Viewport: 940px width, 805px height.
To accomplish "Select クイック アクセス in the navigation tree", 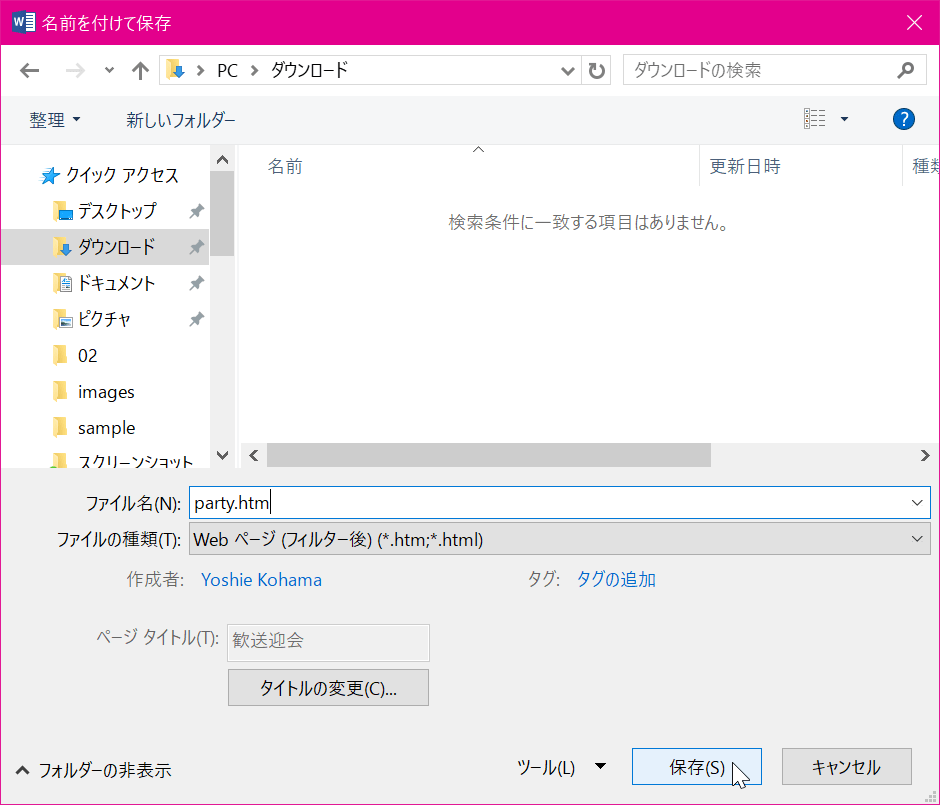I will click(109, 175).
